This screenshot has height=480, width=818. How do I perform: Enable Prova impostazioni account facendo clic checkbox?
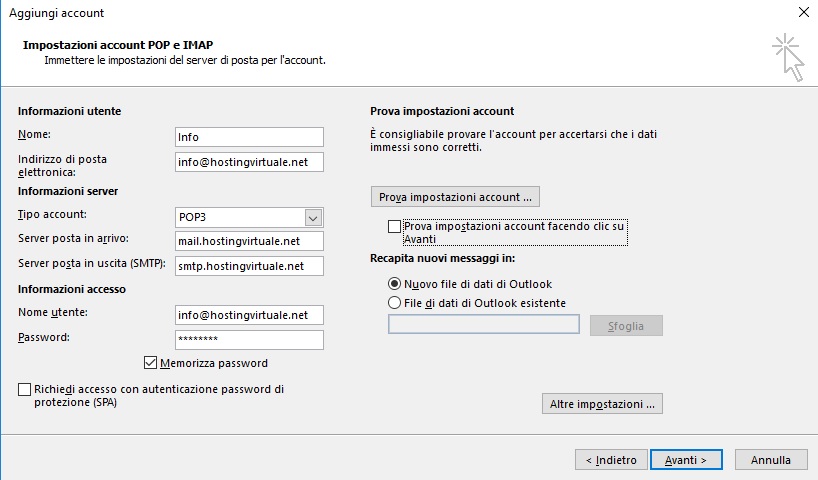pyautogui.click(x=394, y=226)
